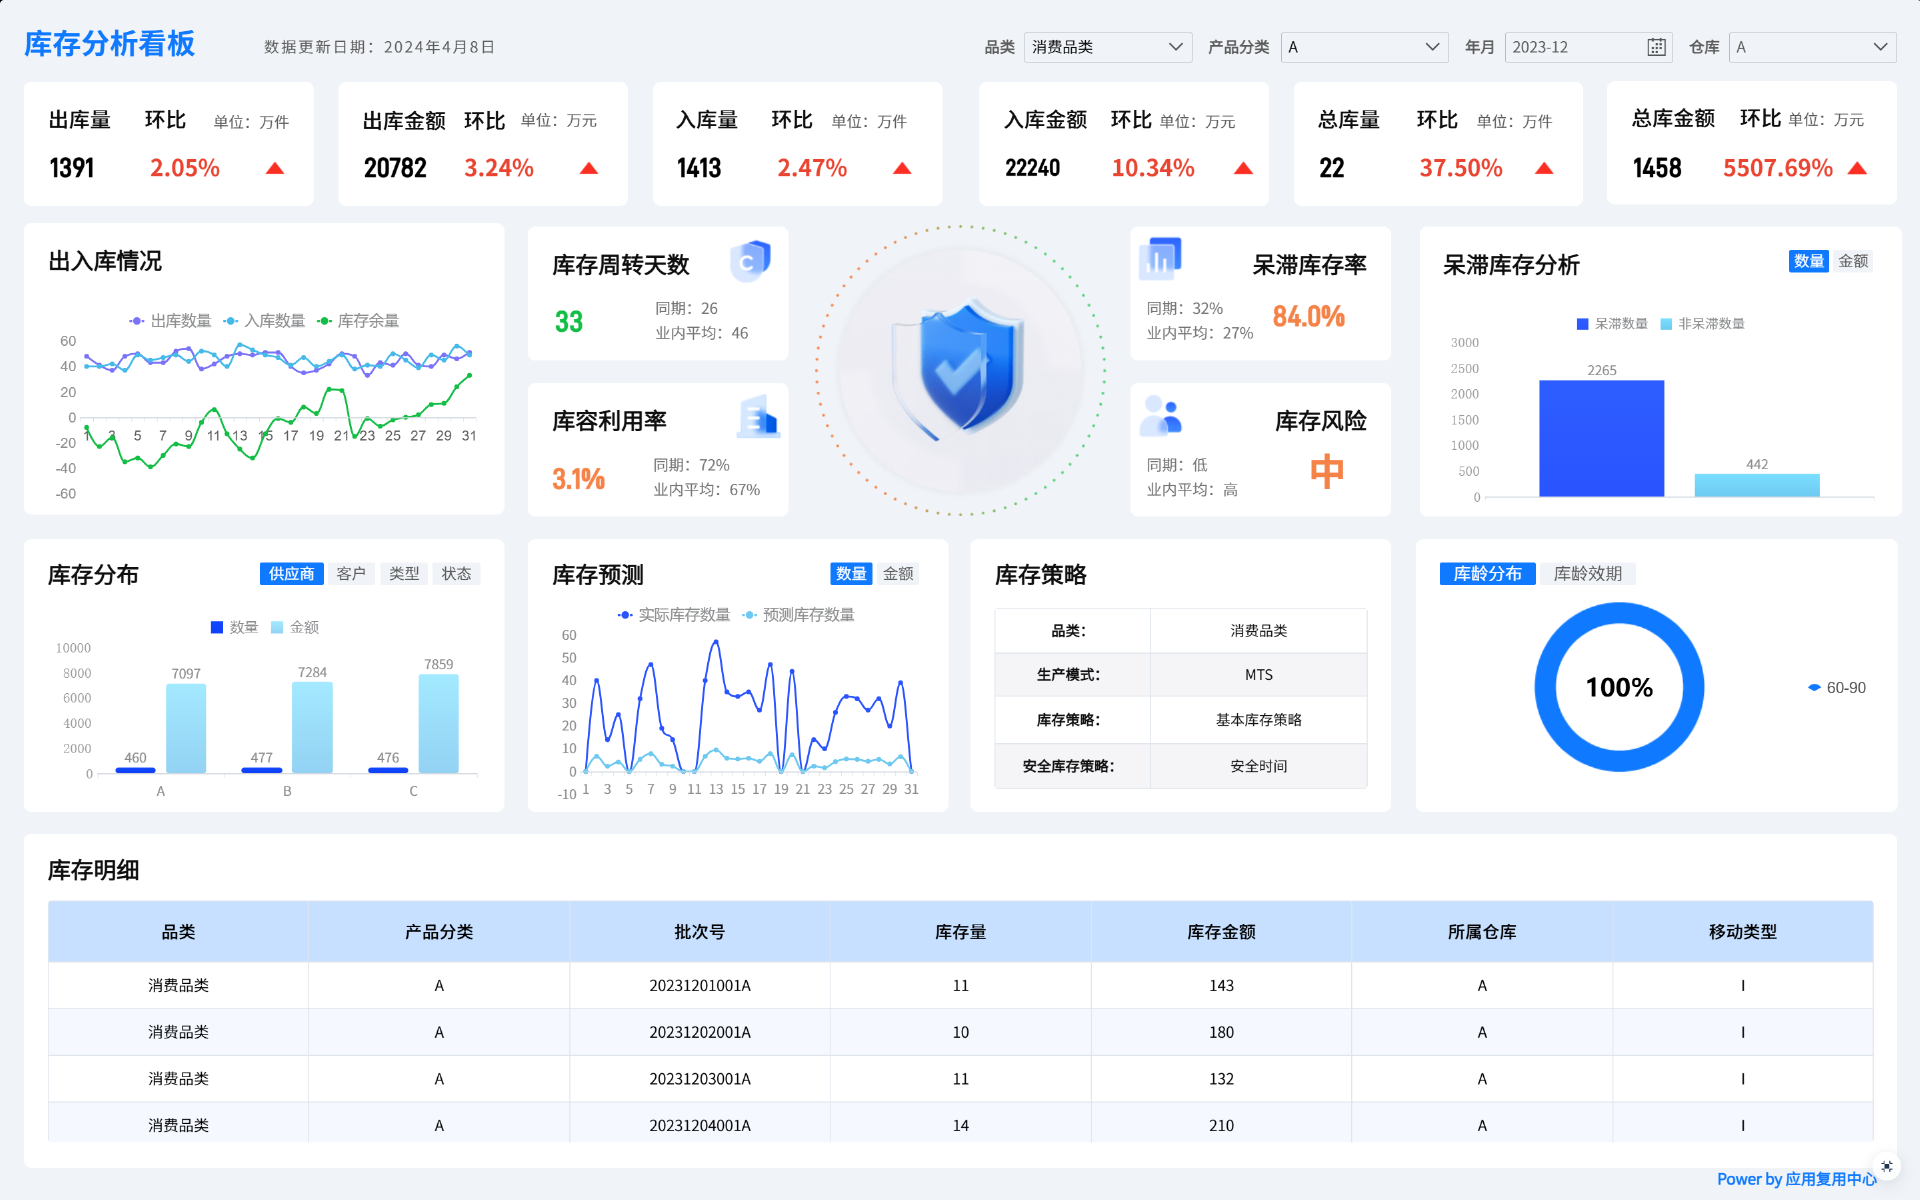Click the red up arrow beside 5507.69%

click(1857, 168)
